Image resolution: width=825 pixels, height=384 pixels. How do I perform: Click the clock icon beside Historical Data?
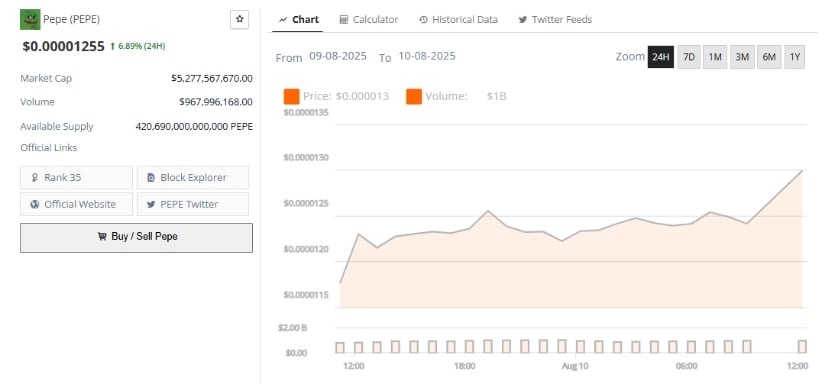(423, 19)
